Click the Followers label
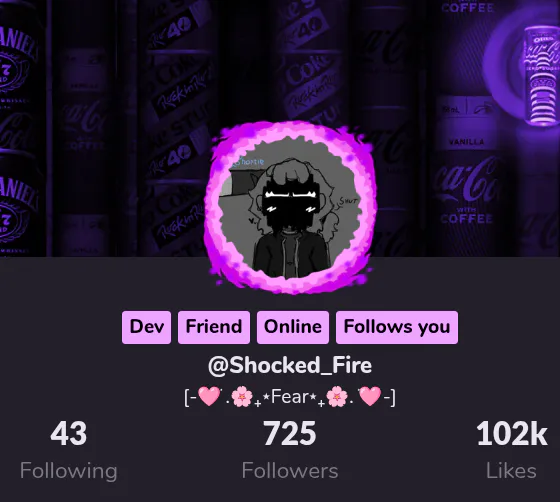This screenshot has height=502, width=560. click(x=290, y=471)
